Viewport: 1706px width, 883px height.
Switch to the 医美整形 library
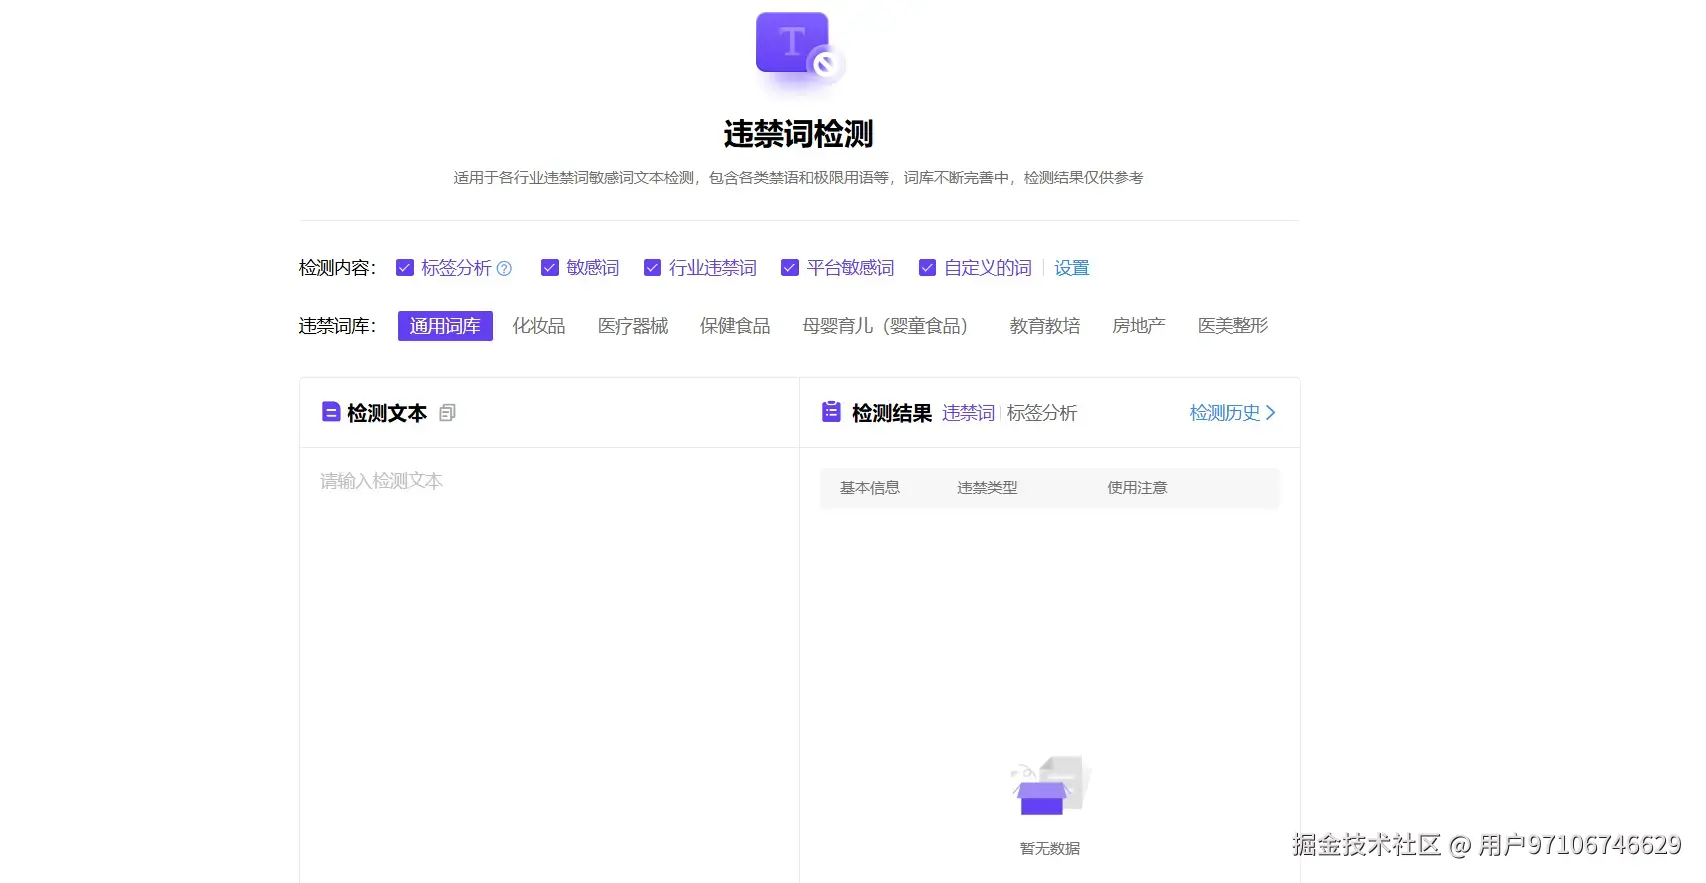pyautogui.click(x=1233, y=326)
